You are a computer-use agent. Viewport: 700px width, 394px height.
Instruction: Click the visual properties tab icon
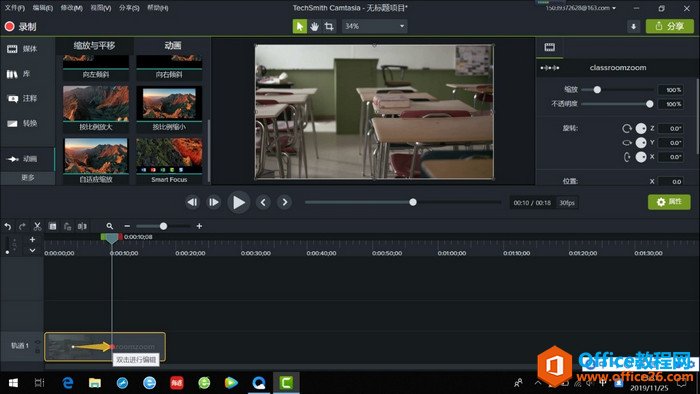click(x=550, y=47)
